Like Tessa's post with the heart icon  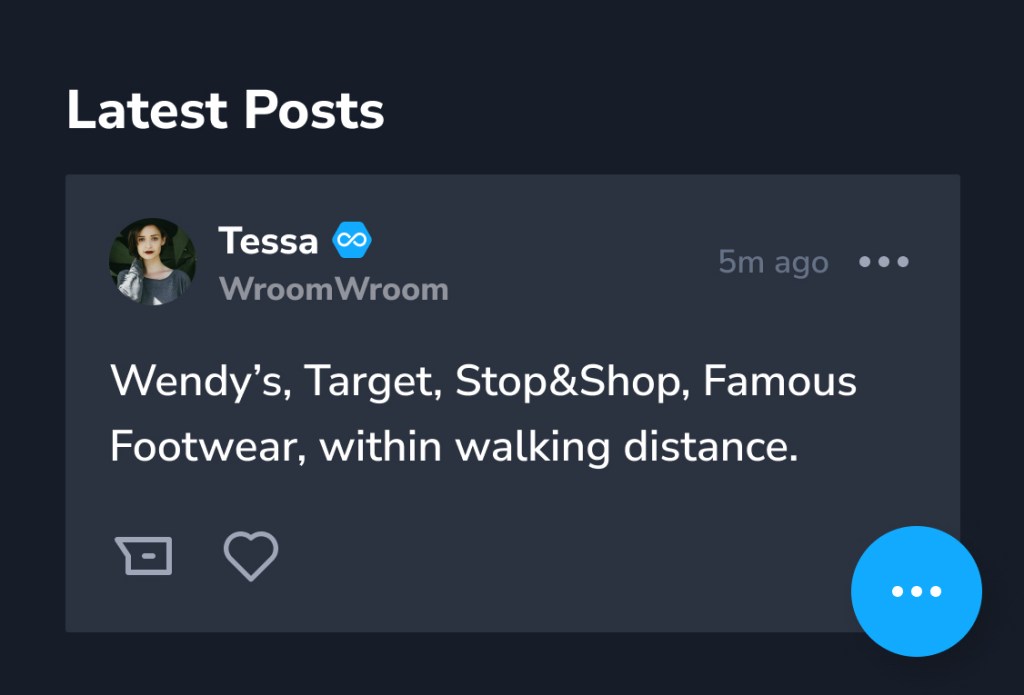(250, 556)
